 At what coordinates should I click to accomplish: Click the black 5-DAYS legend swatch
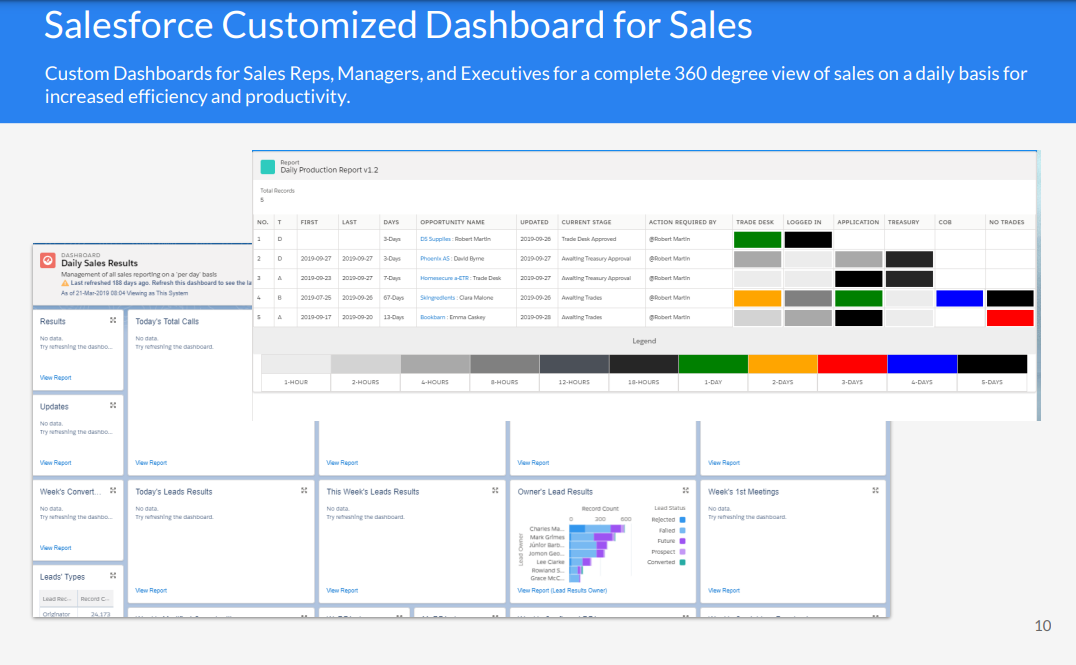point(992,364)
